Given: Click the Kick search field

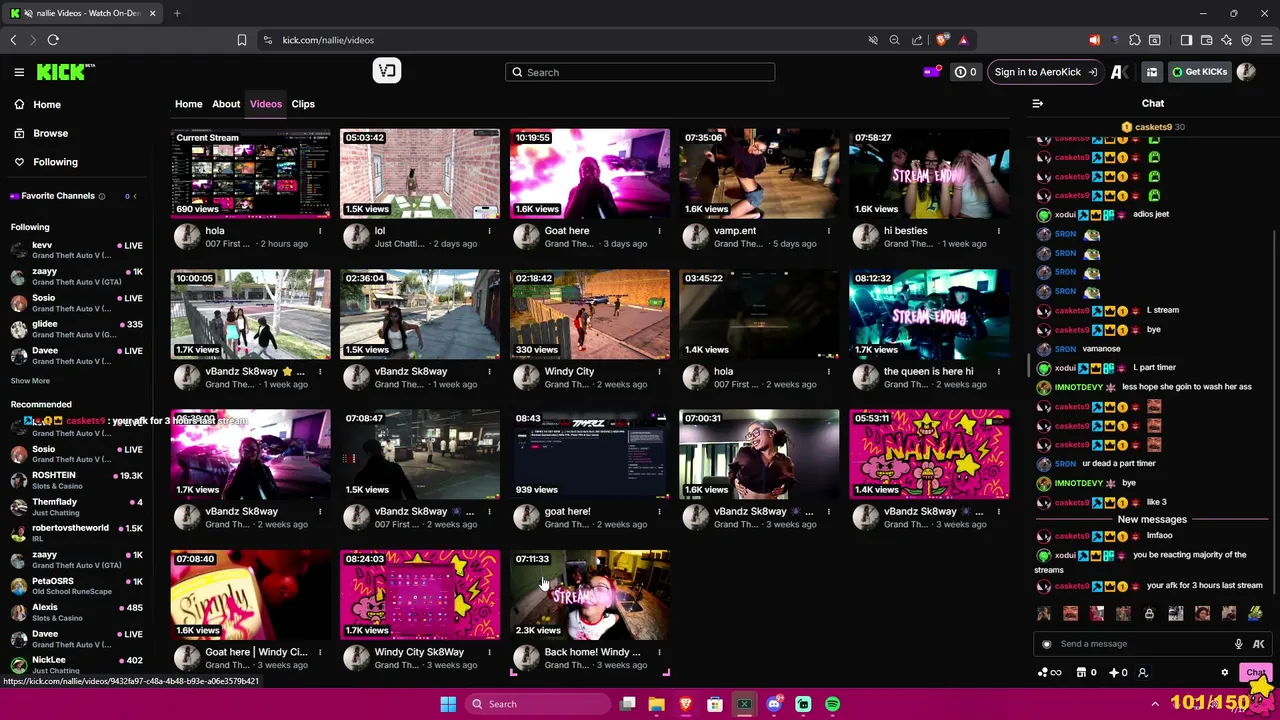Looking at the screenshot, I should tap(640, 72).
